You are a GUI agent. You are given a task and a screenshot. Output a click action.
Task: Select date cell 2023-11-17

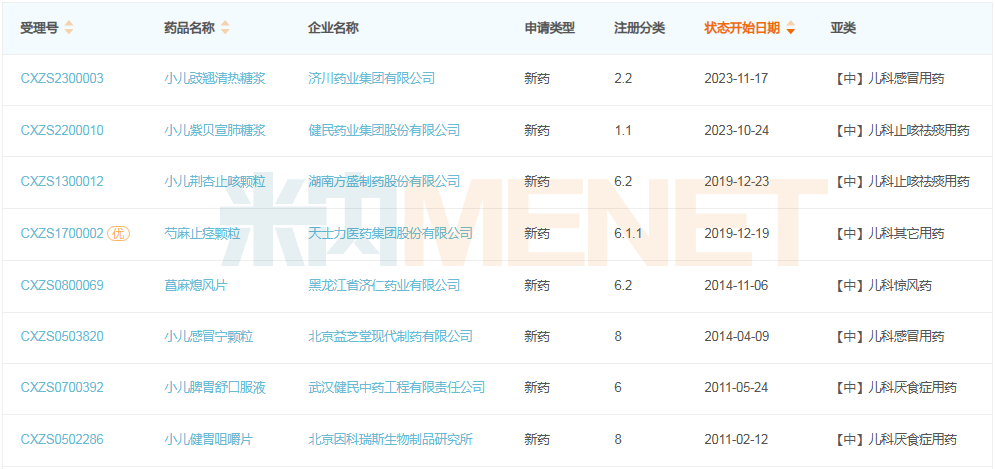737,79
